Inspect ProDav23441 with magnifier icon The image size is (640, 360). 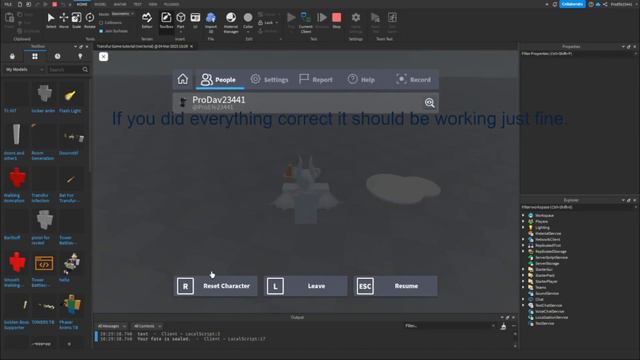click(429, 103)
